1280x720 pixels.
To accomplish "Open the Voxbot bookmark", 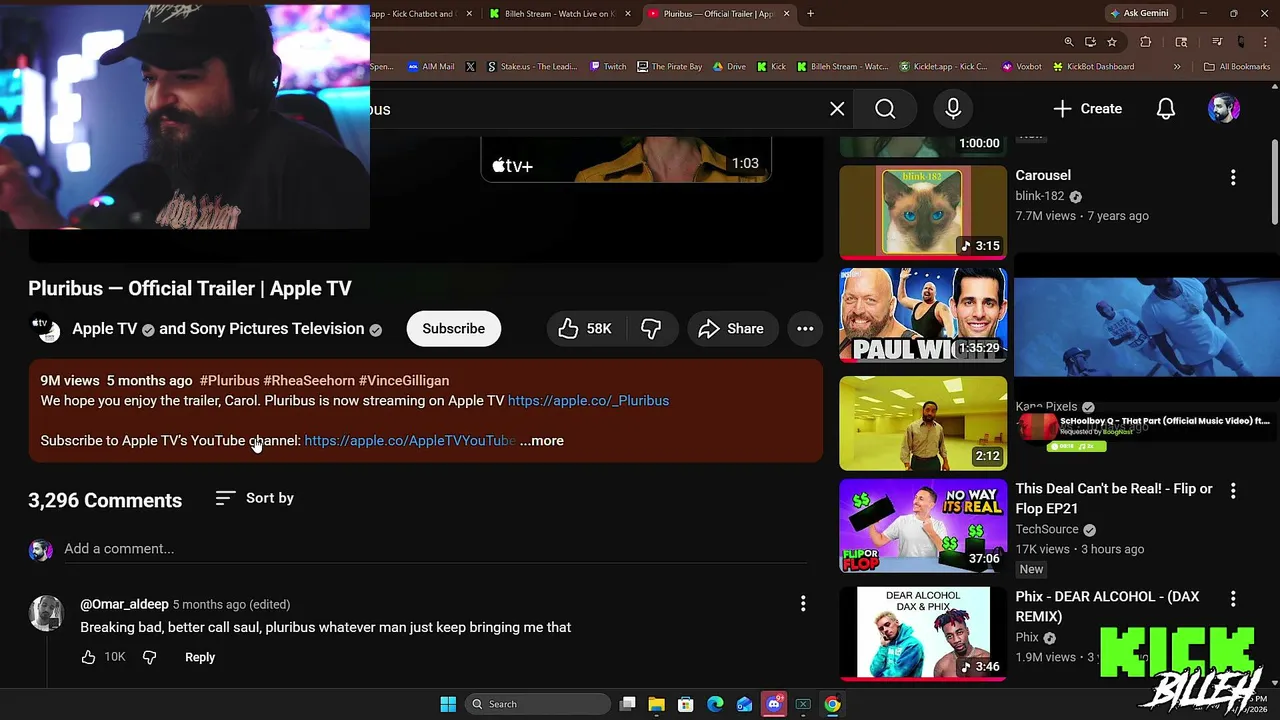I will (x=1021, y=67).
